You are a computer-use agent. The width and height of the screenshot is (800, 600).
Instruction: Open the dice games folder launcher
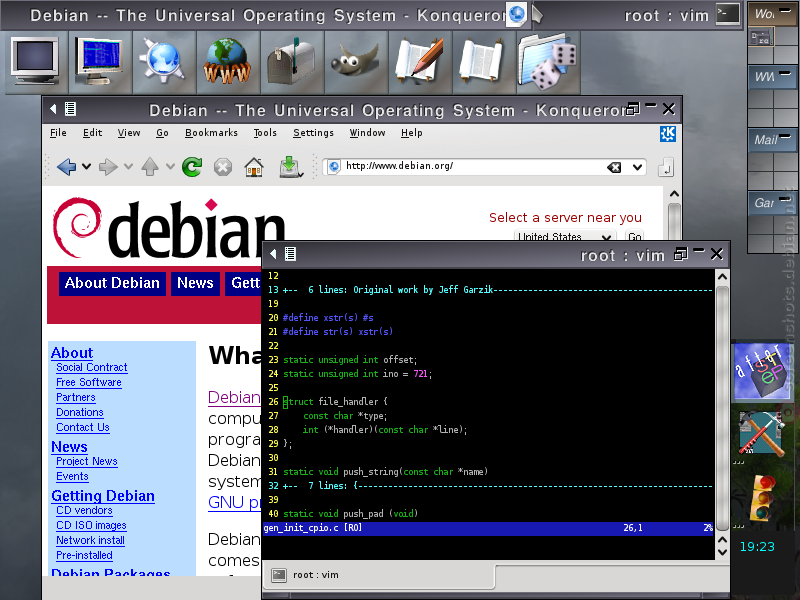pos(547,62)
